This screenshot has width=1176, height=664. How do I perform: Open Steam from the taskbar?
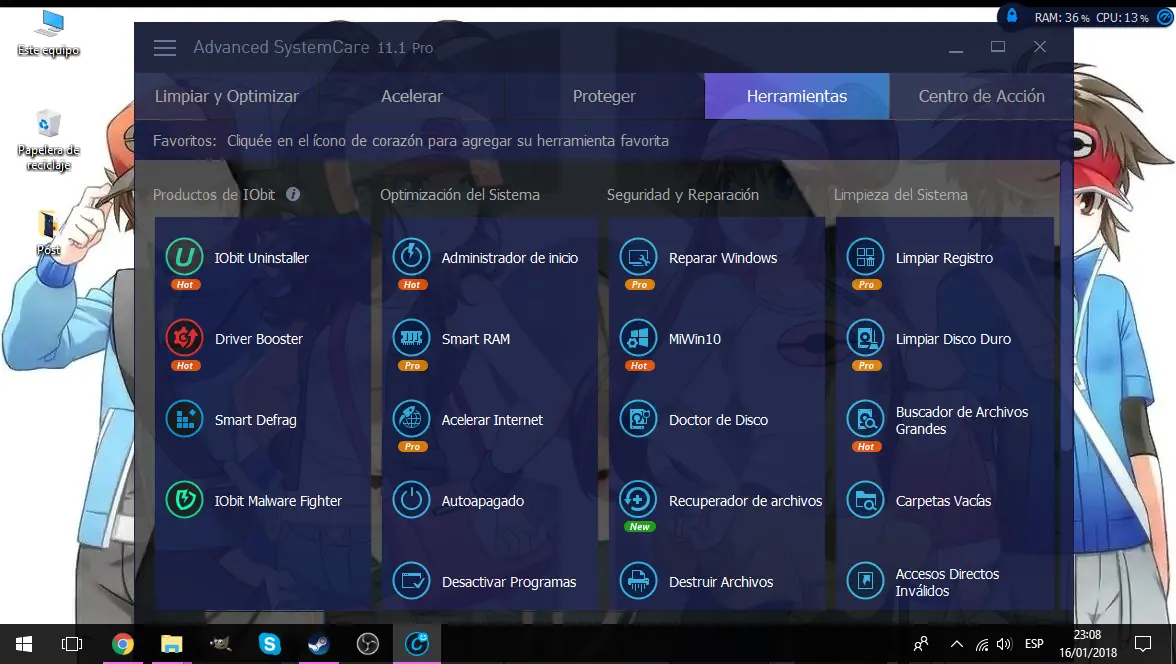319,644
